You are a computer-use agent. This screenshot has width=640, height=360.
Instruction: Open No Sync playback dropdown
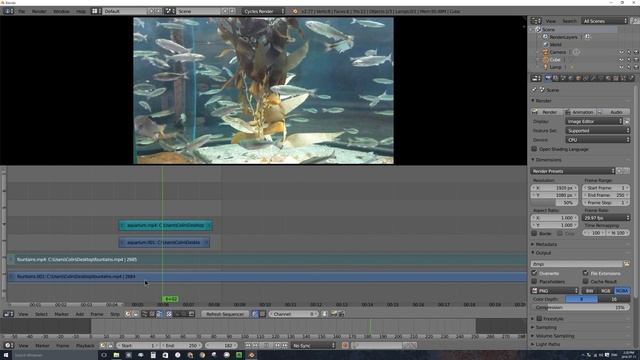(x=313, y=346)
